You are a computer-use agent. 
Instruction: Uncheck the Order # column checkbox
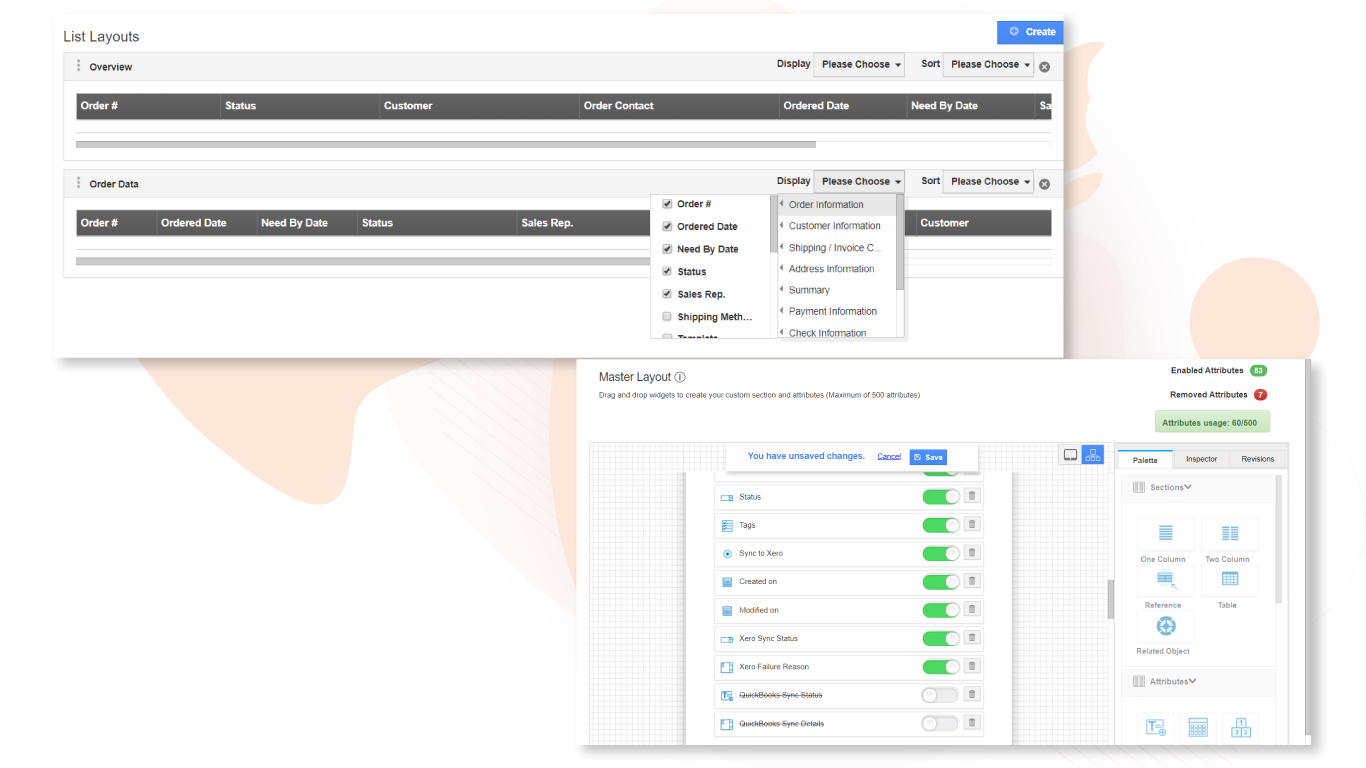[667, 204]
